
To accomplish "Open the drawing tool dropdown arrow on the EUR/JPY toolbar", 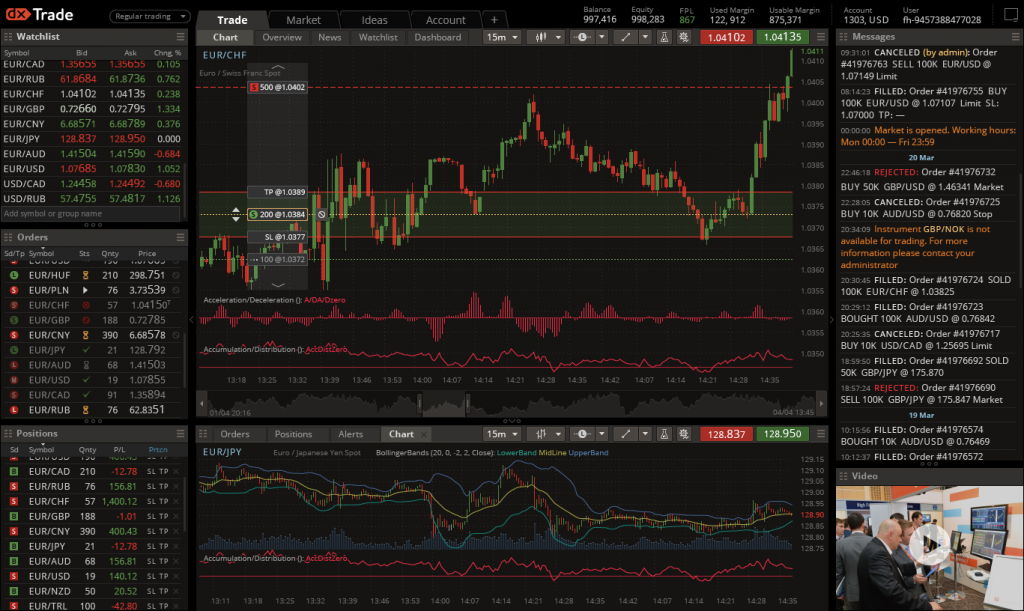I will 644,433.
